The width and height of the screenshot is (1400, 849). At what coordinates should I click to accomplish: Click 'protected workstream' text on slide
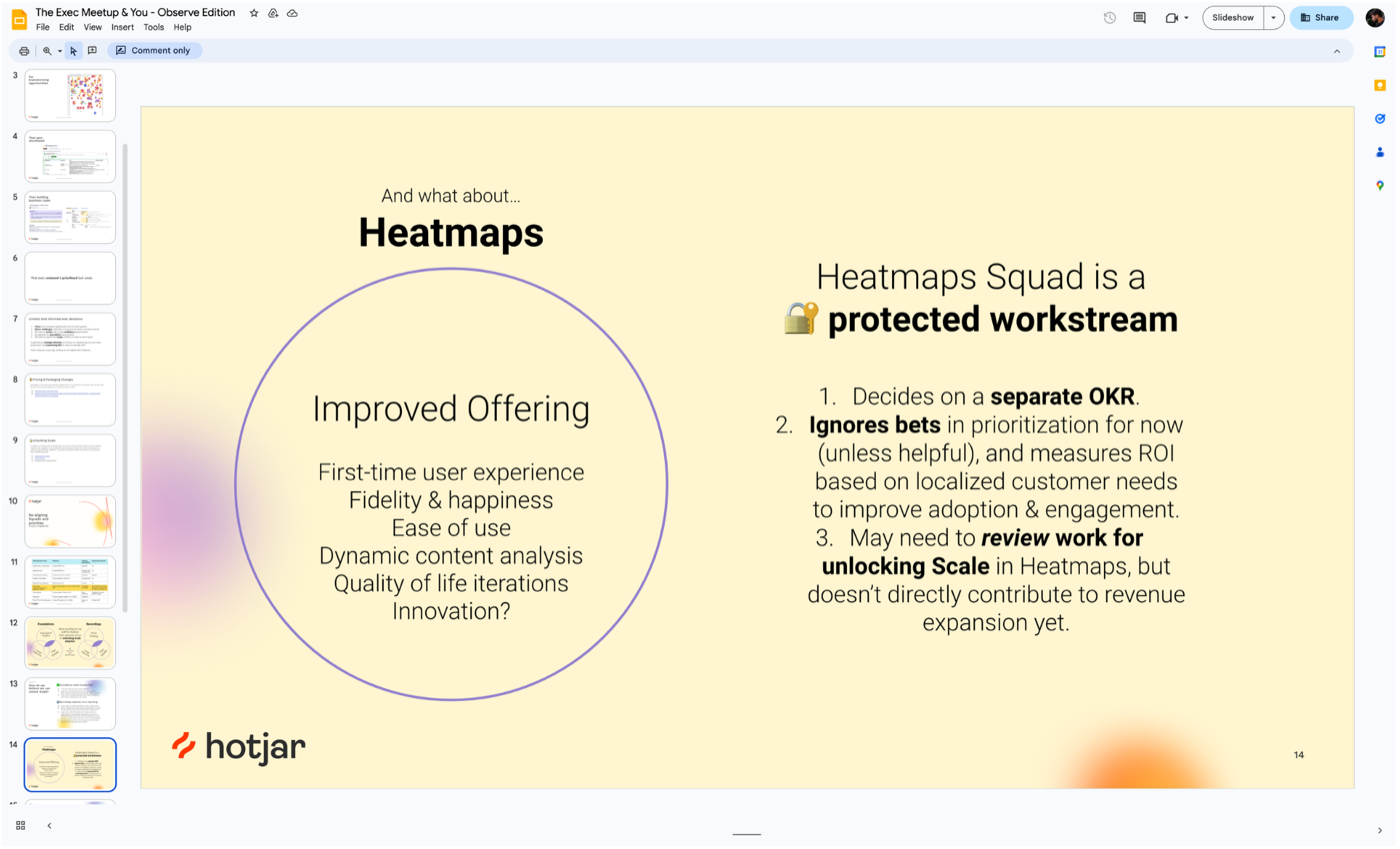coord(1003,320)
